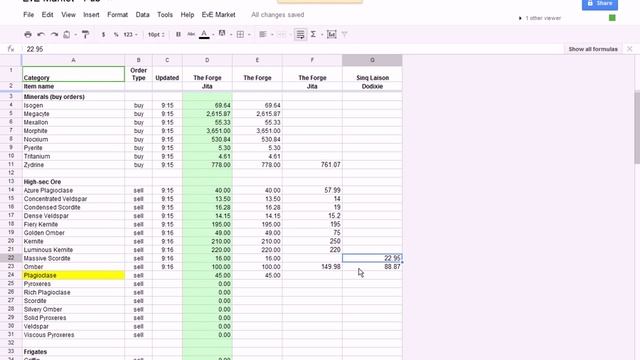Format selection as percent
Screen dimensions: 640x360
tap(116, 35)
